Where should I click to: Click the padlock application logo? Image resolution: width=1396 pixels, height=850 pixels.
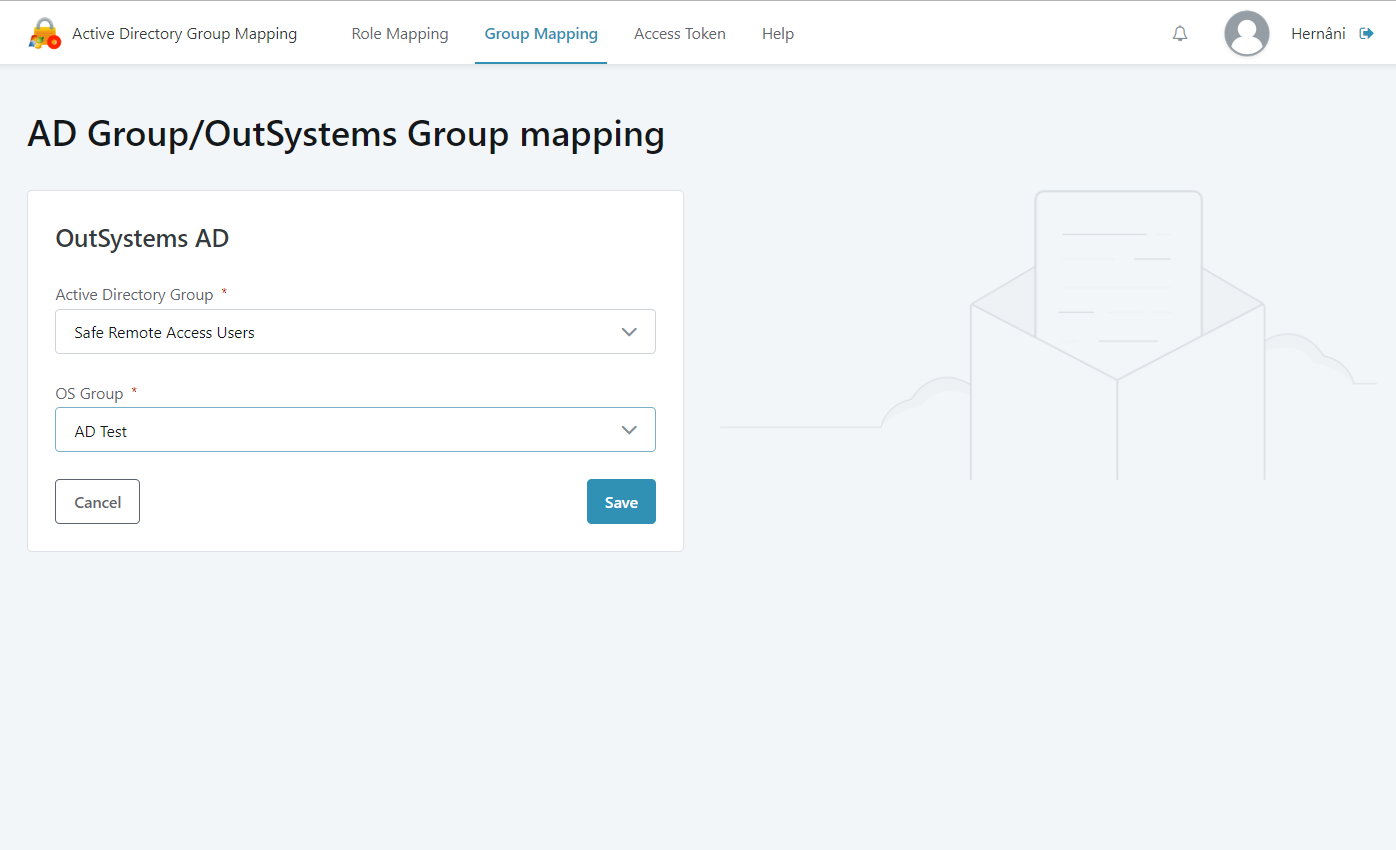pyautogui.click(x=44, y=32)
